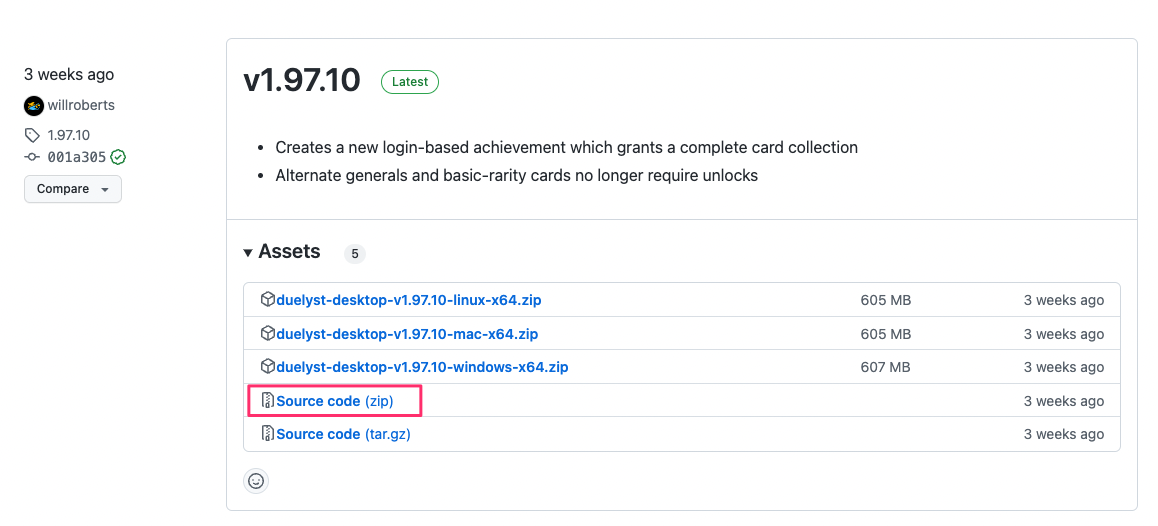The width and height of the screenshot is (1158, 526).
Task: Click the green verified commit checkmark
Action: tap(117, 157)
